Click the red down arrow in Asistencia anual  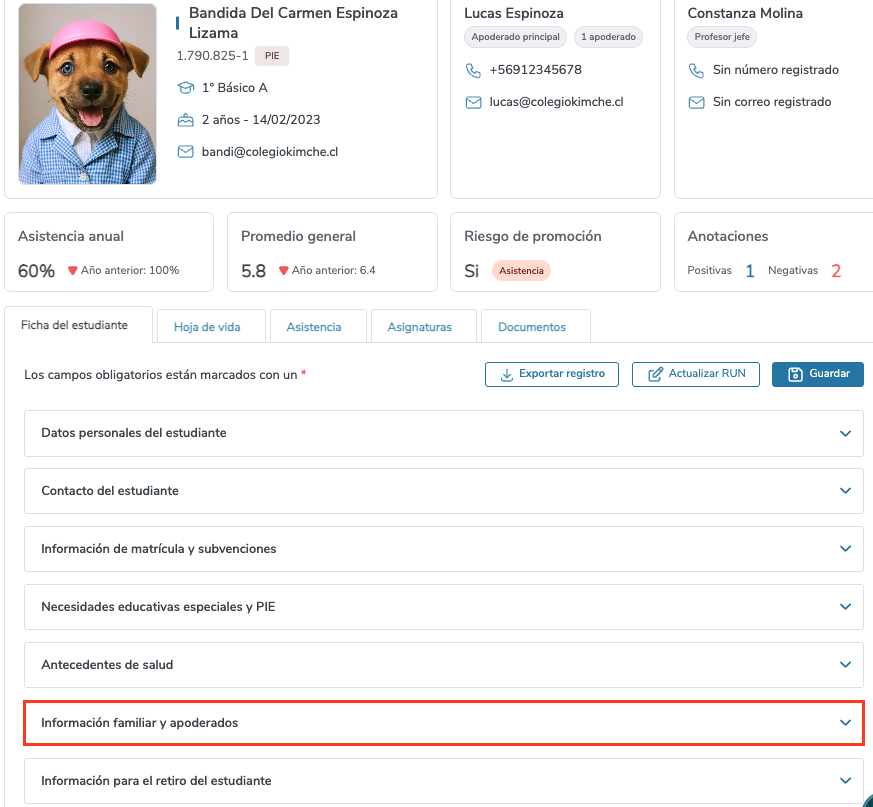click(72, 271)
